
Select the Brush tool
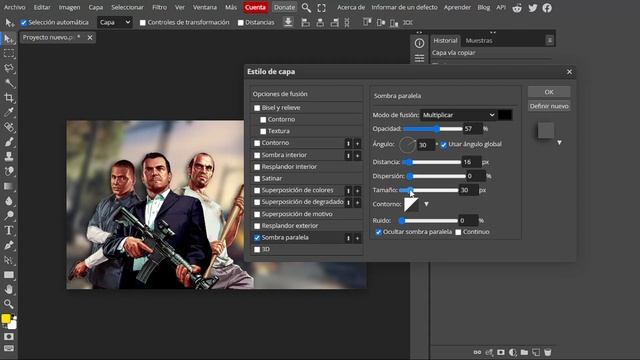tap(9, 142)
